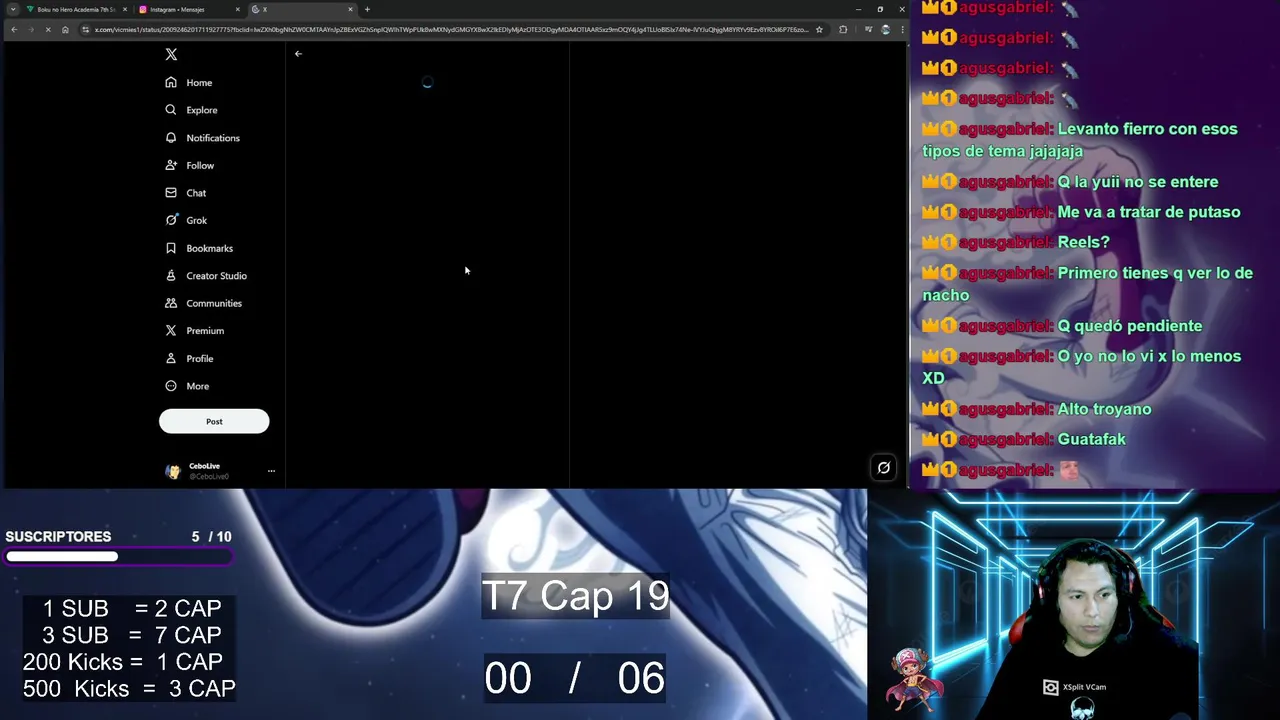Select the active X tab
This screenshot has width=1280, height=720.
tap(301, 9)
